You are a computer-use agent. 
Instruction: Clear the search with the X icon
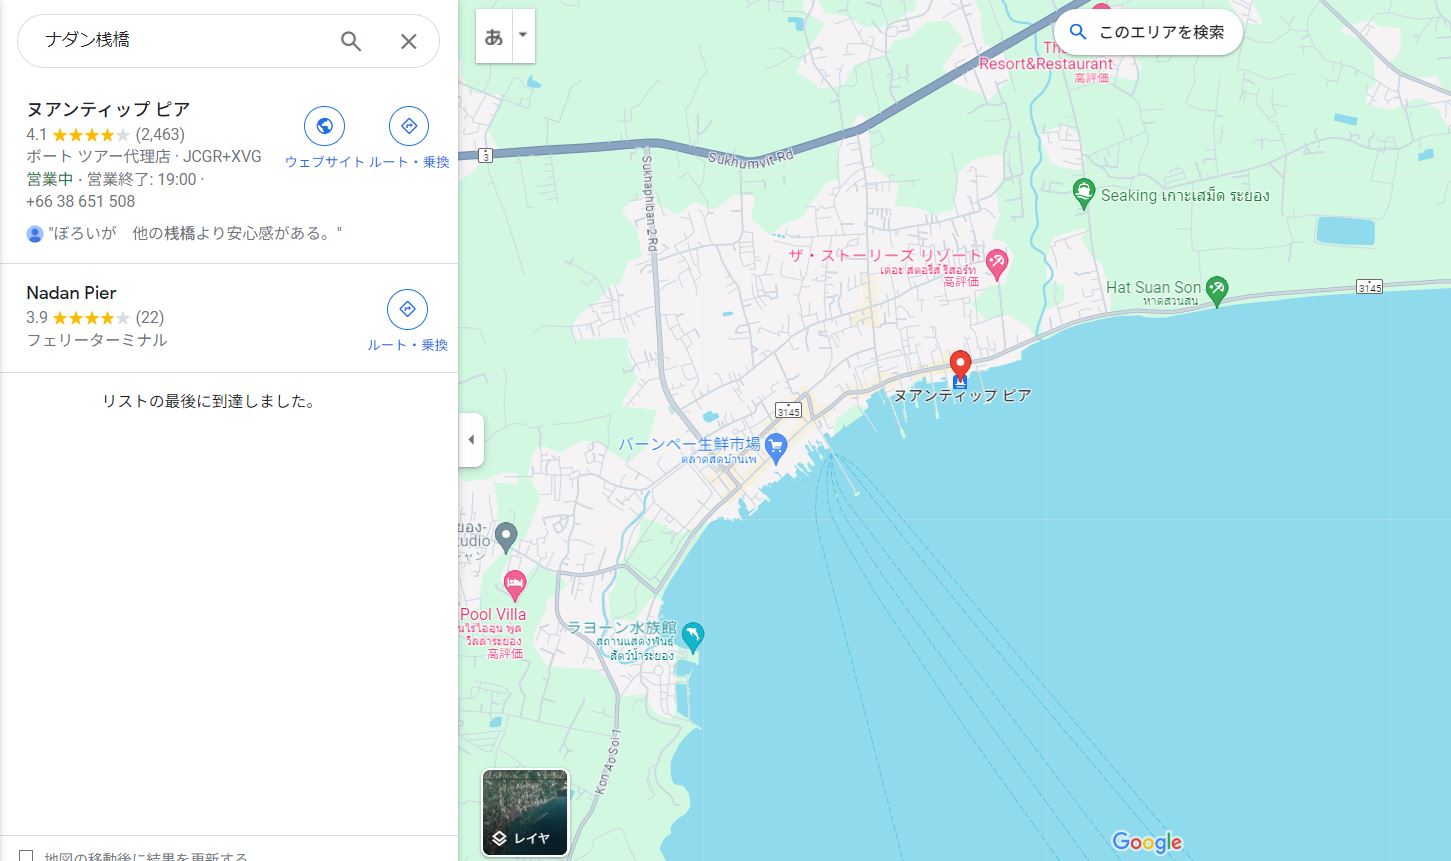408,41
